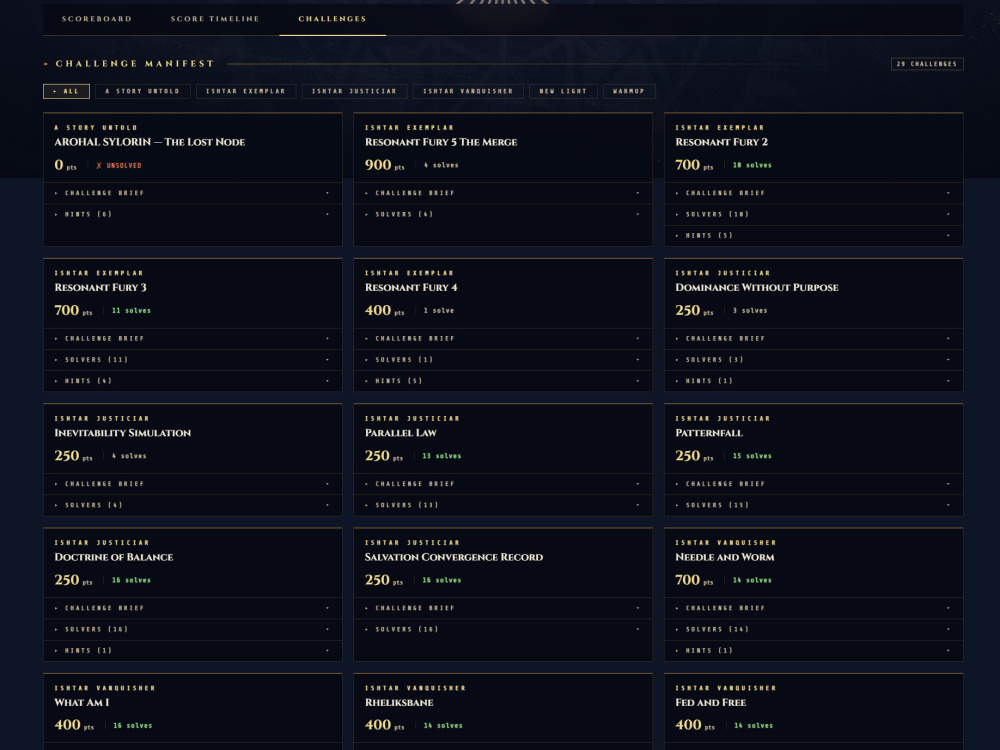Click the Resonant Fury 5 The Merge title
The height and width of the screenshot is (750, 1000).
coord(441,142)
